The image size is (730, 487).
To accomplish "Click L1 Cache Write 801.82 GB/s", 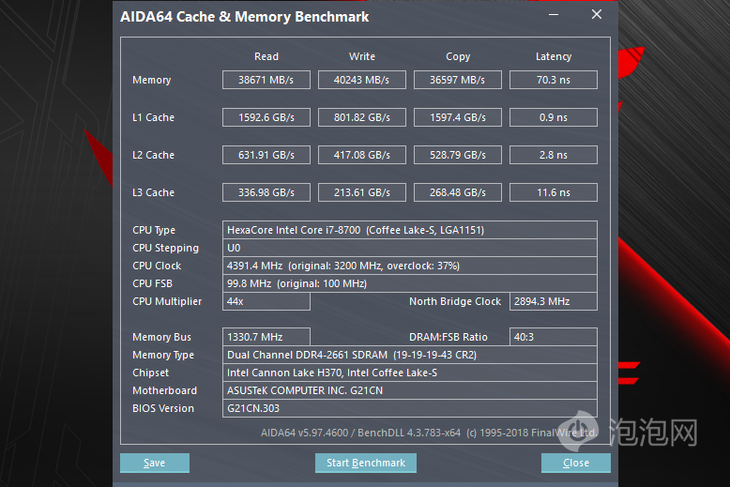I will tap(362, 117).
